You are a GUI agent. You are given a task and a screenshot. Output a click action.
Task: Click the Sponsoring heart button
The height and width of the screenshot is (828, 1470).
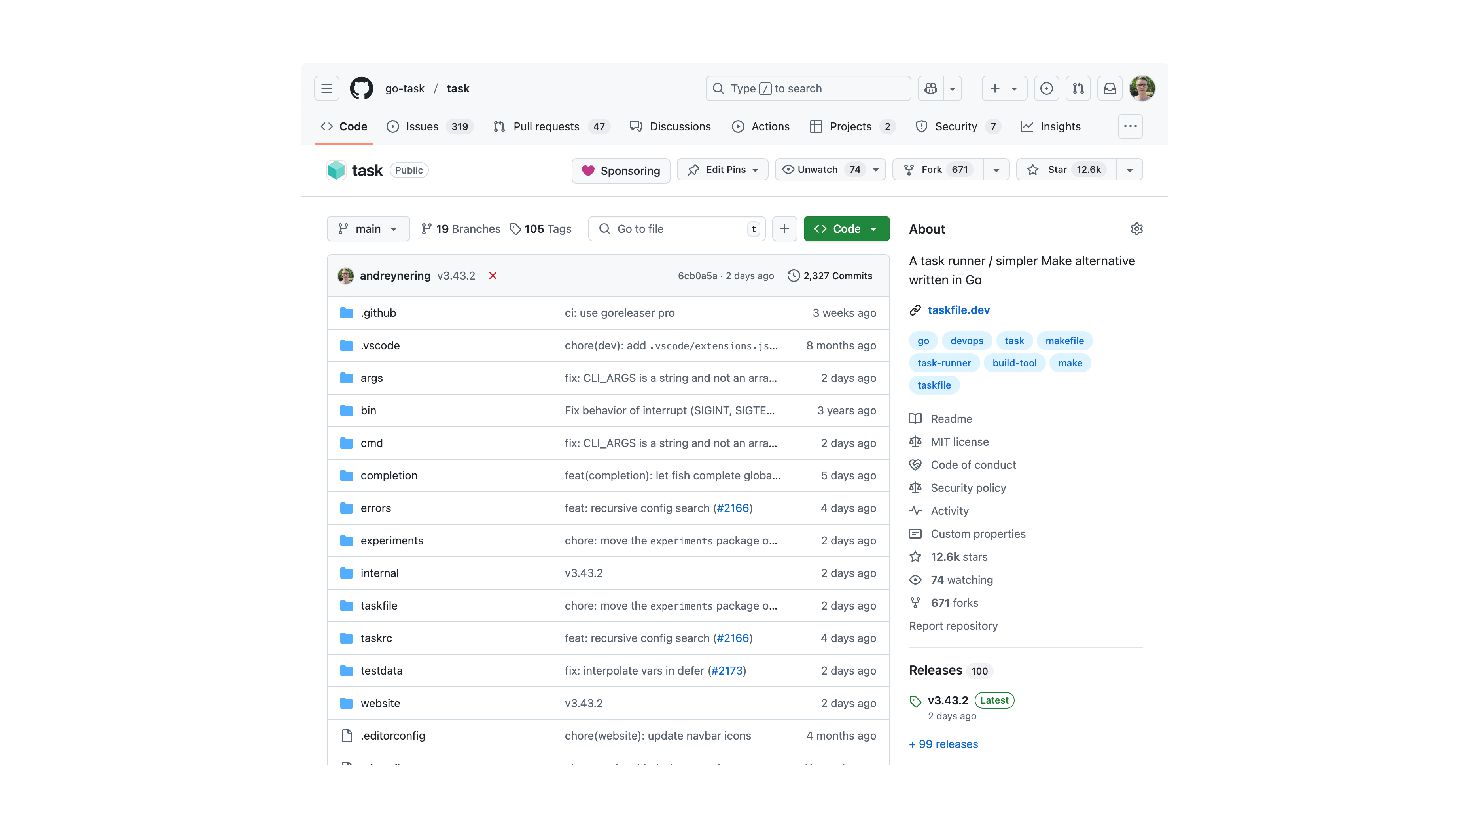click(621, 170)
